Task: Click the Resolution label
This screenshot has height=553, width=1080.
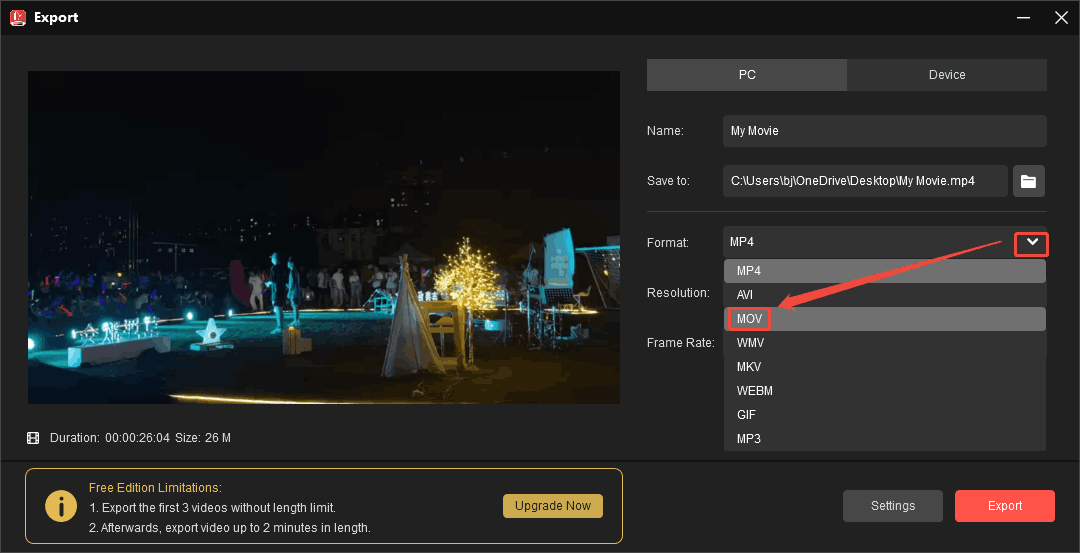Action: (678, 293)
